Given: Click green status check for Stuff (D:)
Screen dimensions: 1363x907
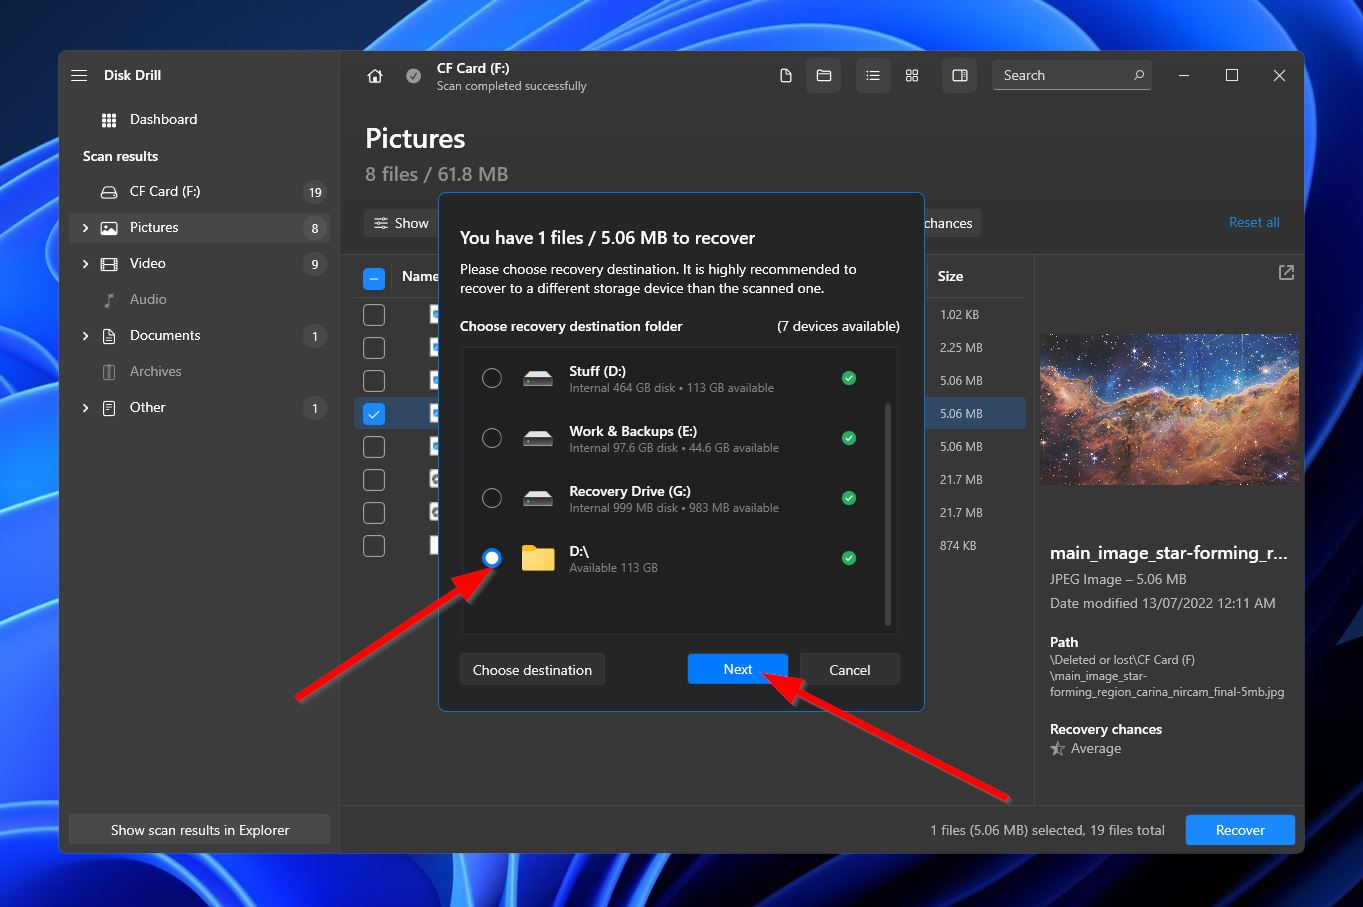Looking at the screenshot, I should pyautogui.click(x=849, y=378).
